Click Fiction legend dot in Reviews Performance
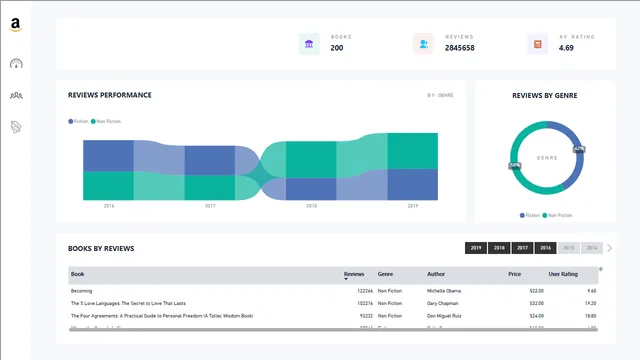640x360 pixels. coord(71,121)
